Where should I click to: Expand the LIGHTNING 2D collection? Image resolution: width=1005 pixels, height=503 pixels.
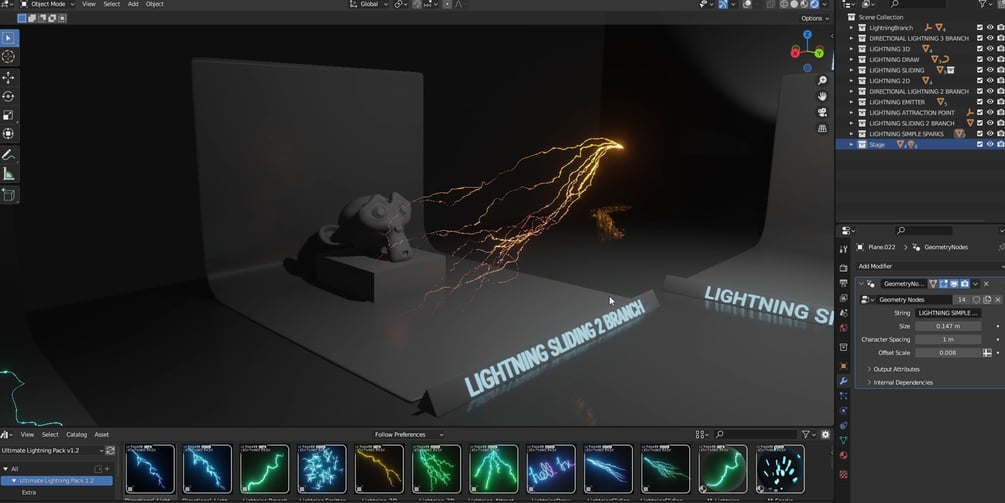click(851, 81)
